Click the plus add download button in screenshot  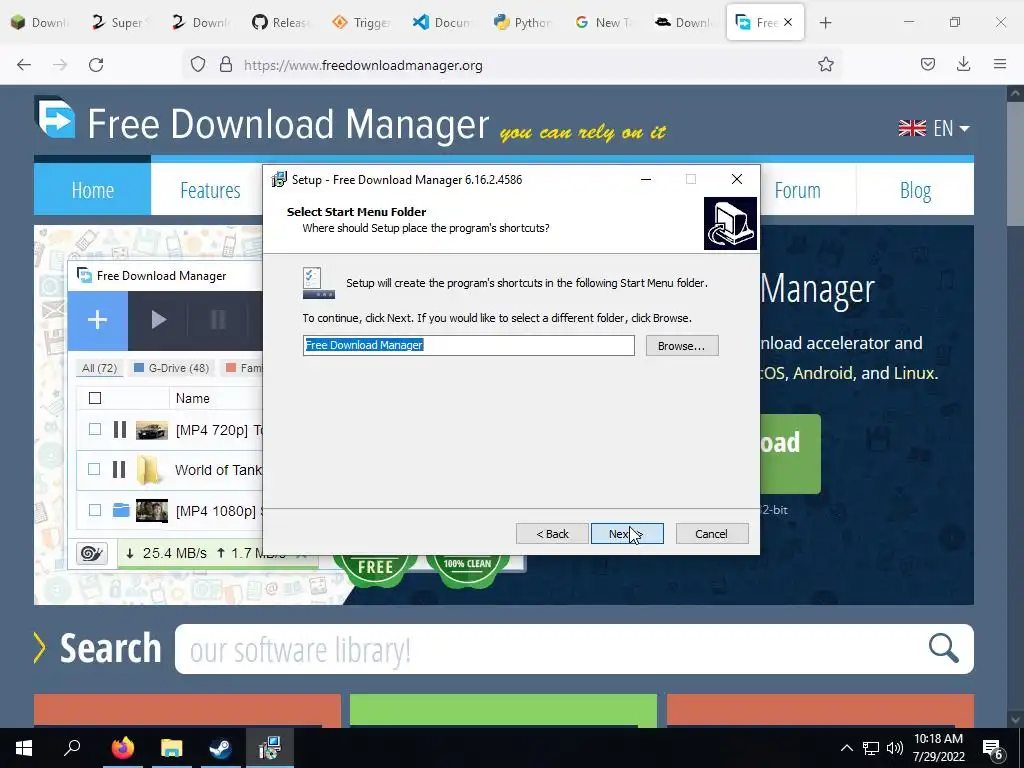point(98,320)
